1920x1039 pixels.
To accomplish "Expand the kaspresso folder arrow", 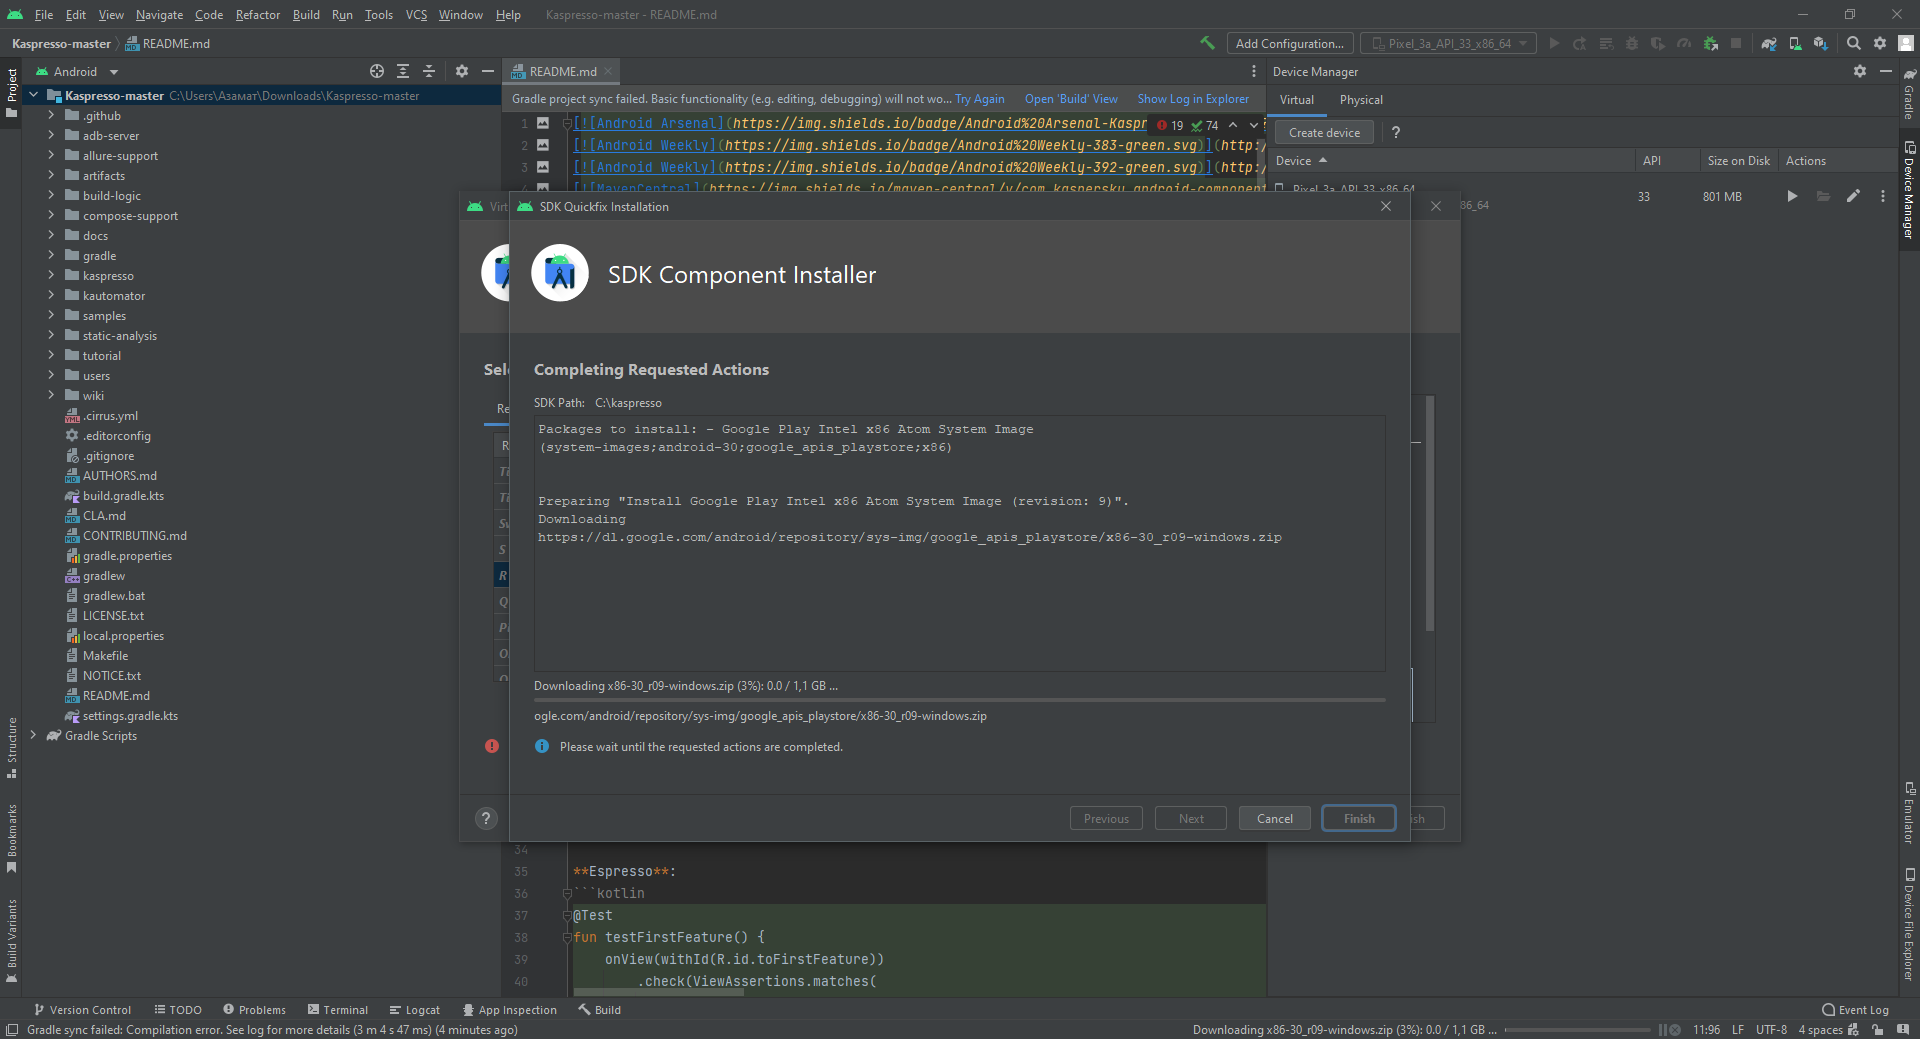I will pyautogui.click(x=51, y=275).
